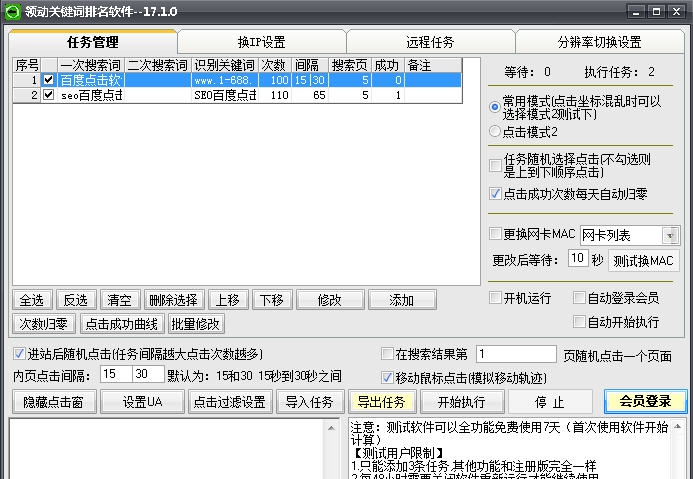Maximize the window
This screenshot has height=479, width=693.
pos(657,12)
